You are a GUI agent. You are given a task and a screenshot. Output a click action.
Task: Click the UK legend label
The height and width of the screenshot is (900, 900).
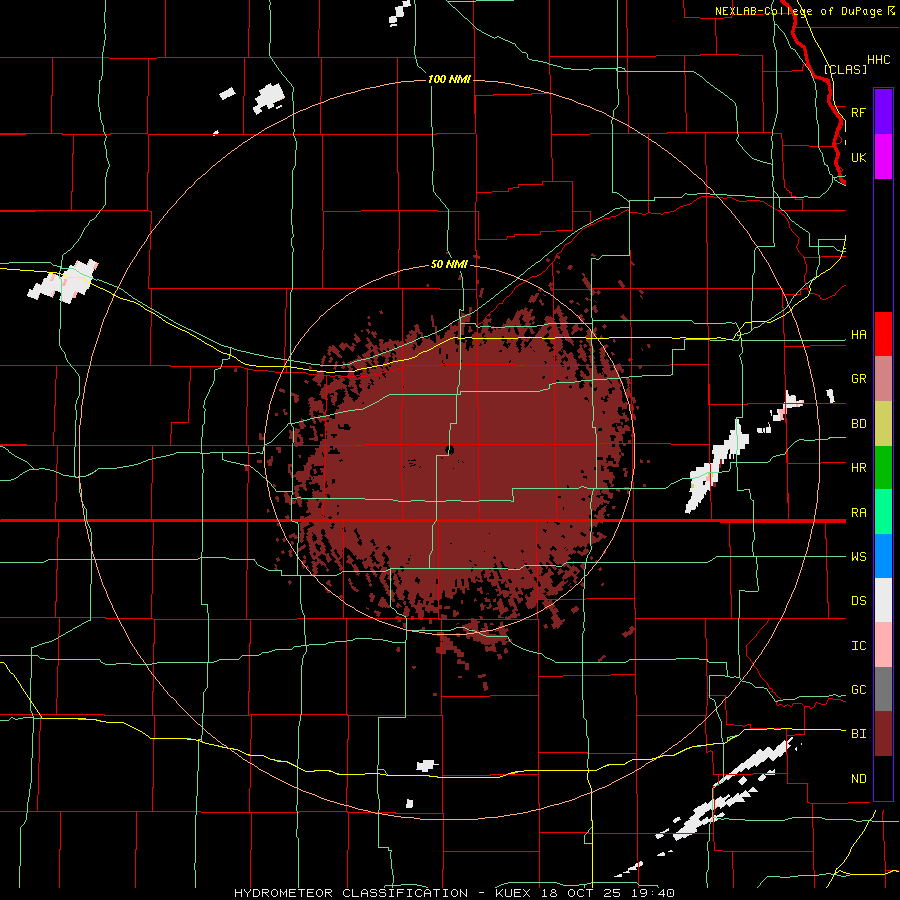[858, 157]
